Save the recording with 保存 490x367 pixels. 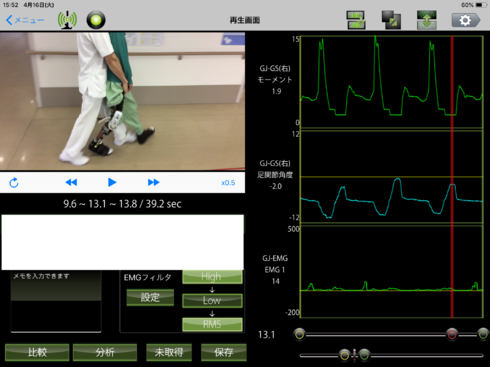[224, 352]
